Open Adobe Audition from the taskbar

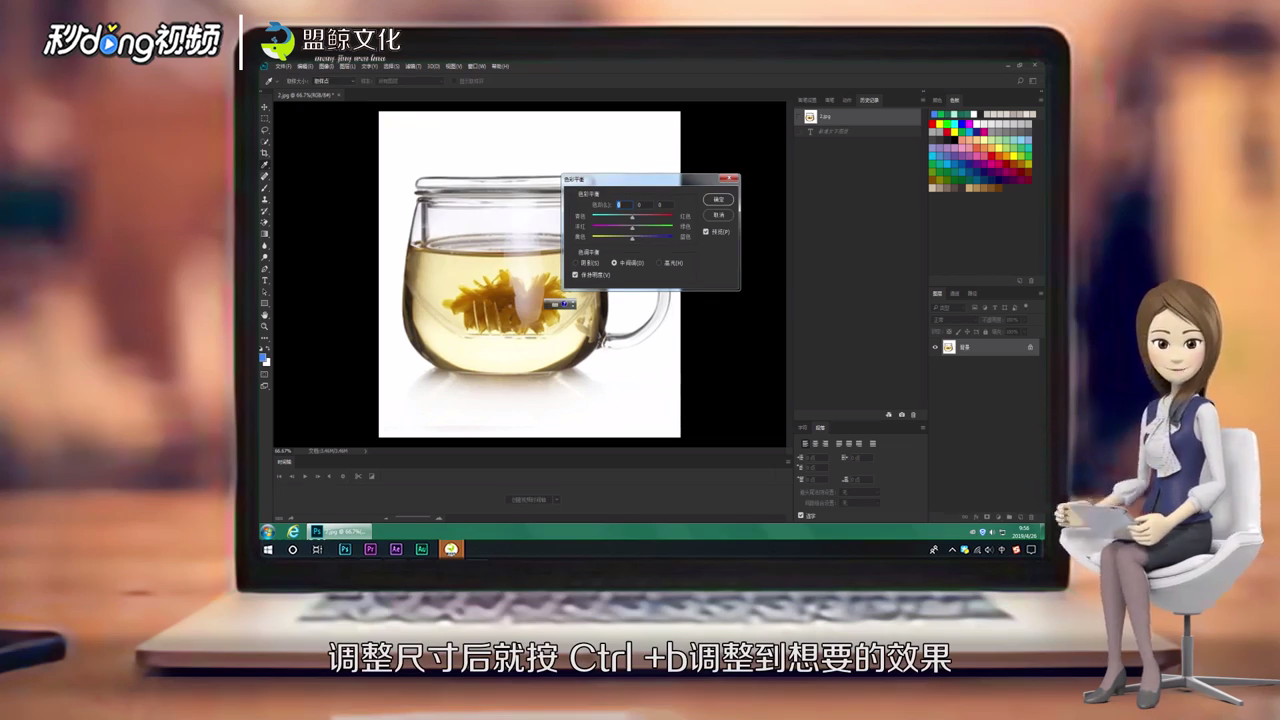point(422,549)
